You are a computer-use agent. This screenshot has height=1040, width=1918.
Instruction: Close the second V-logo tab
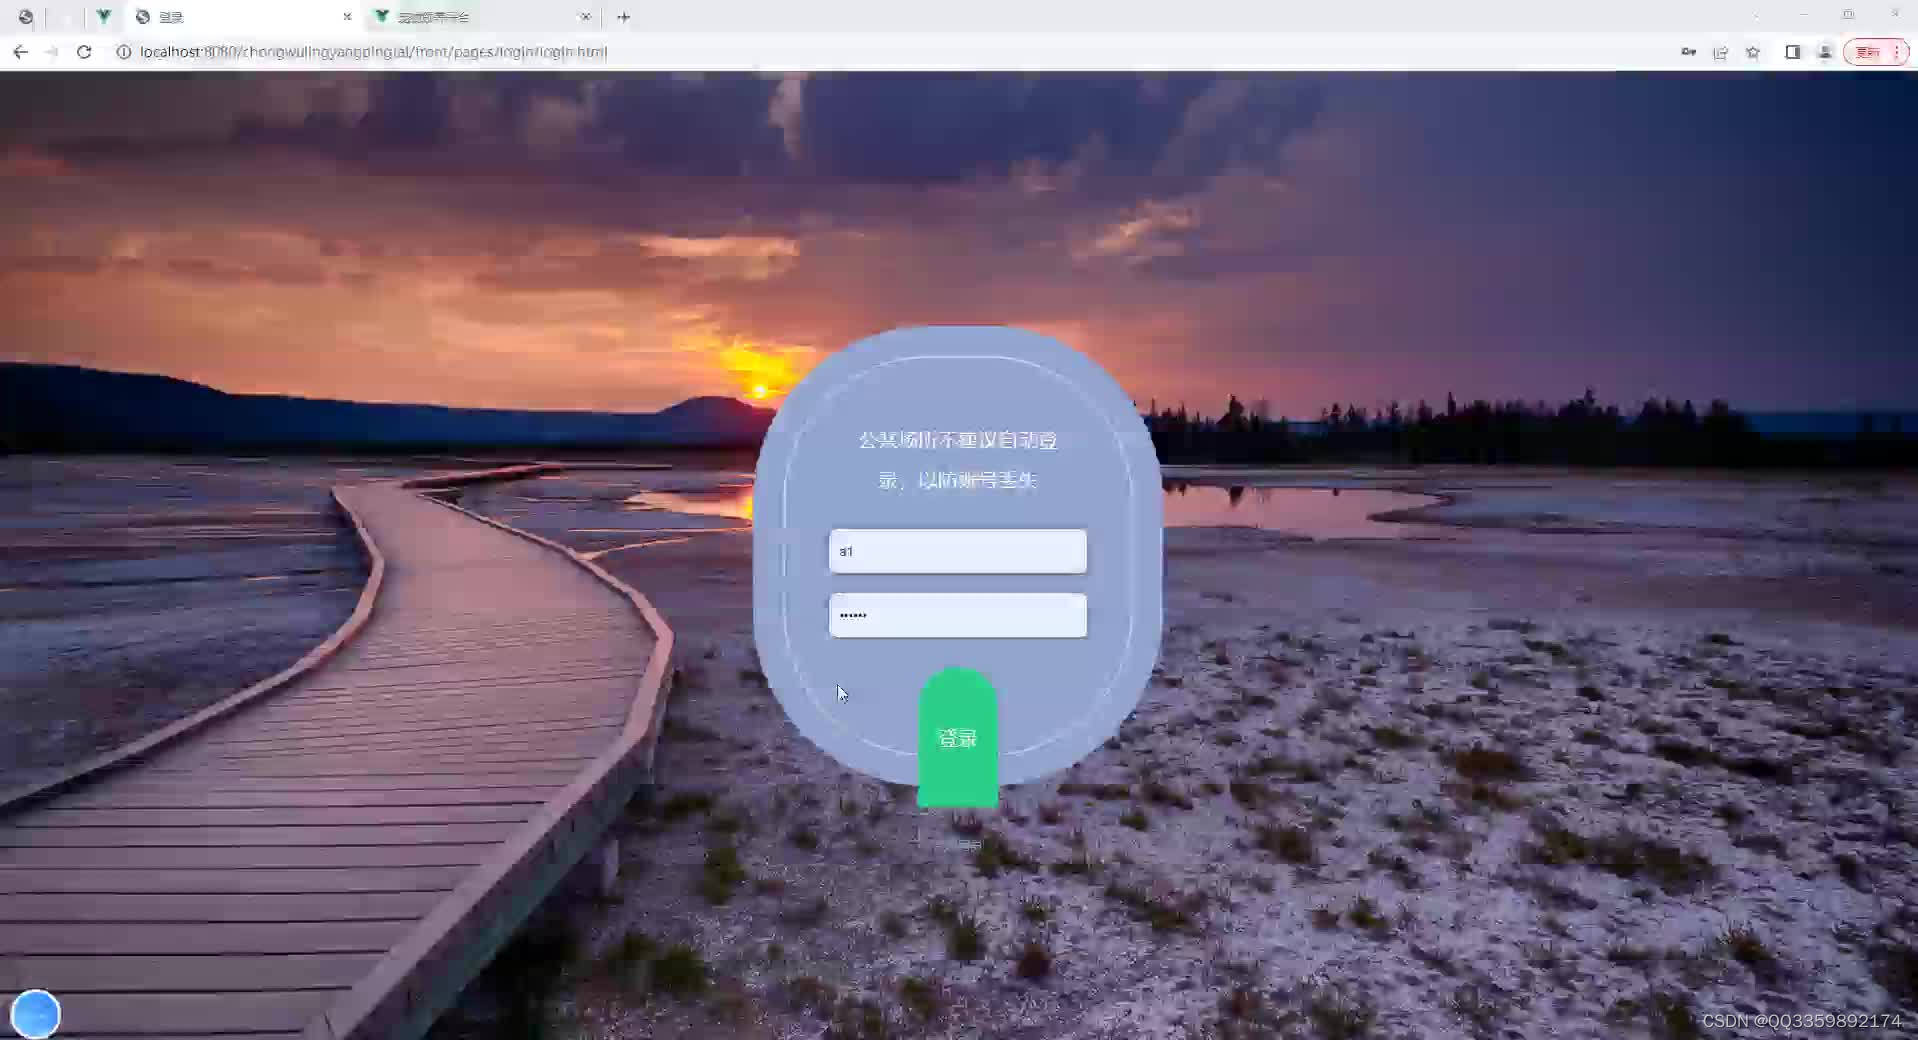(585, 17)
